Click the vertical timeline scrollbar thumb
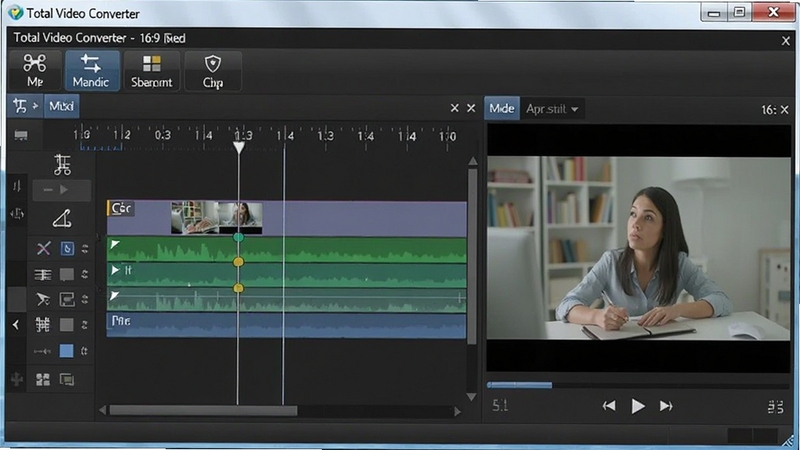800x450 pixels. pos(472,257)
